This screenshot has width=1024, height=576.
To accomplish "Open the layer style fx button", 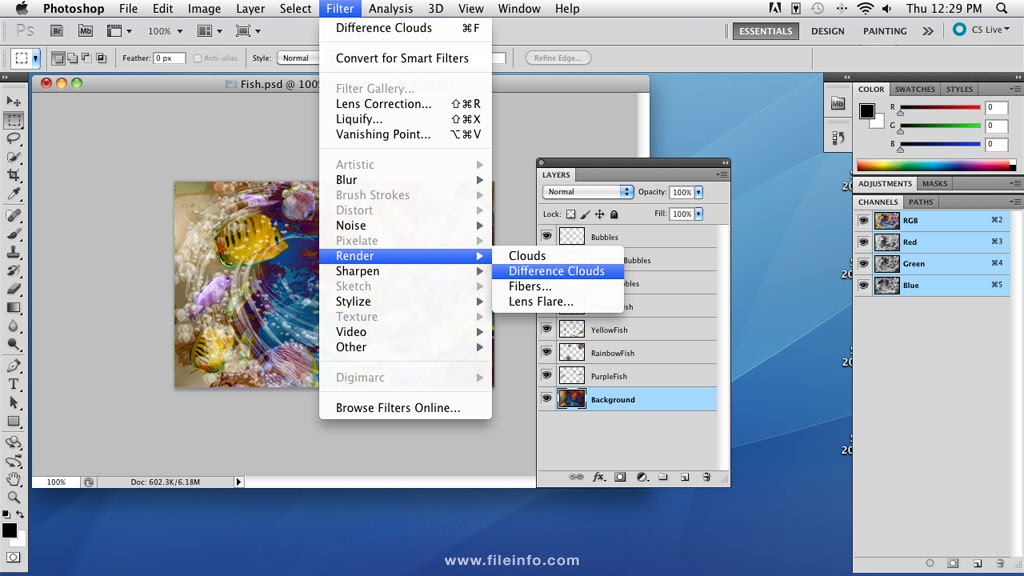I will [598, 477].
